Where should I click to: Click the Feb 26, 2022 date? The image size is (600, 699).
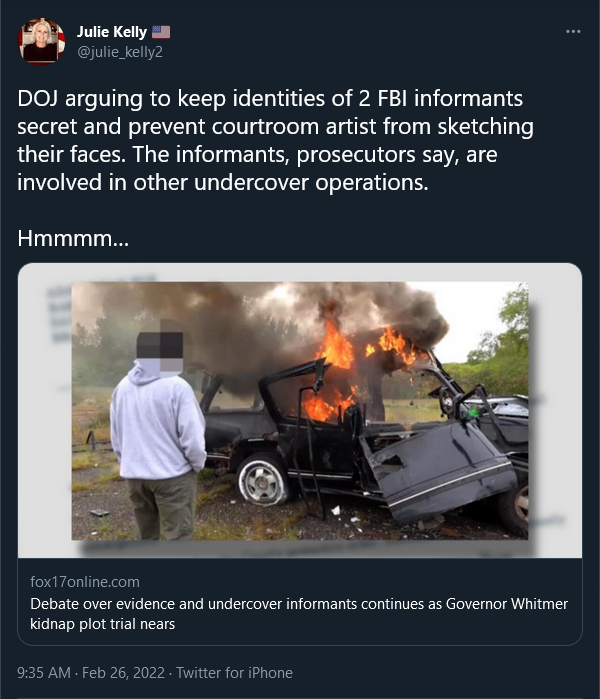point(123,672)
